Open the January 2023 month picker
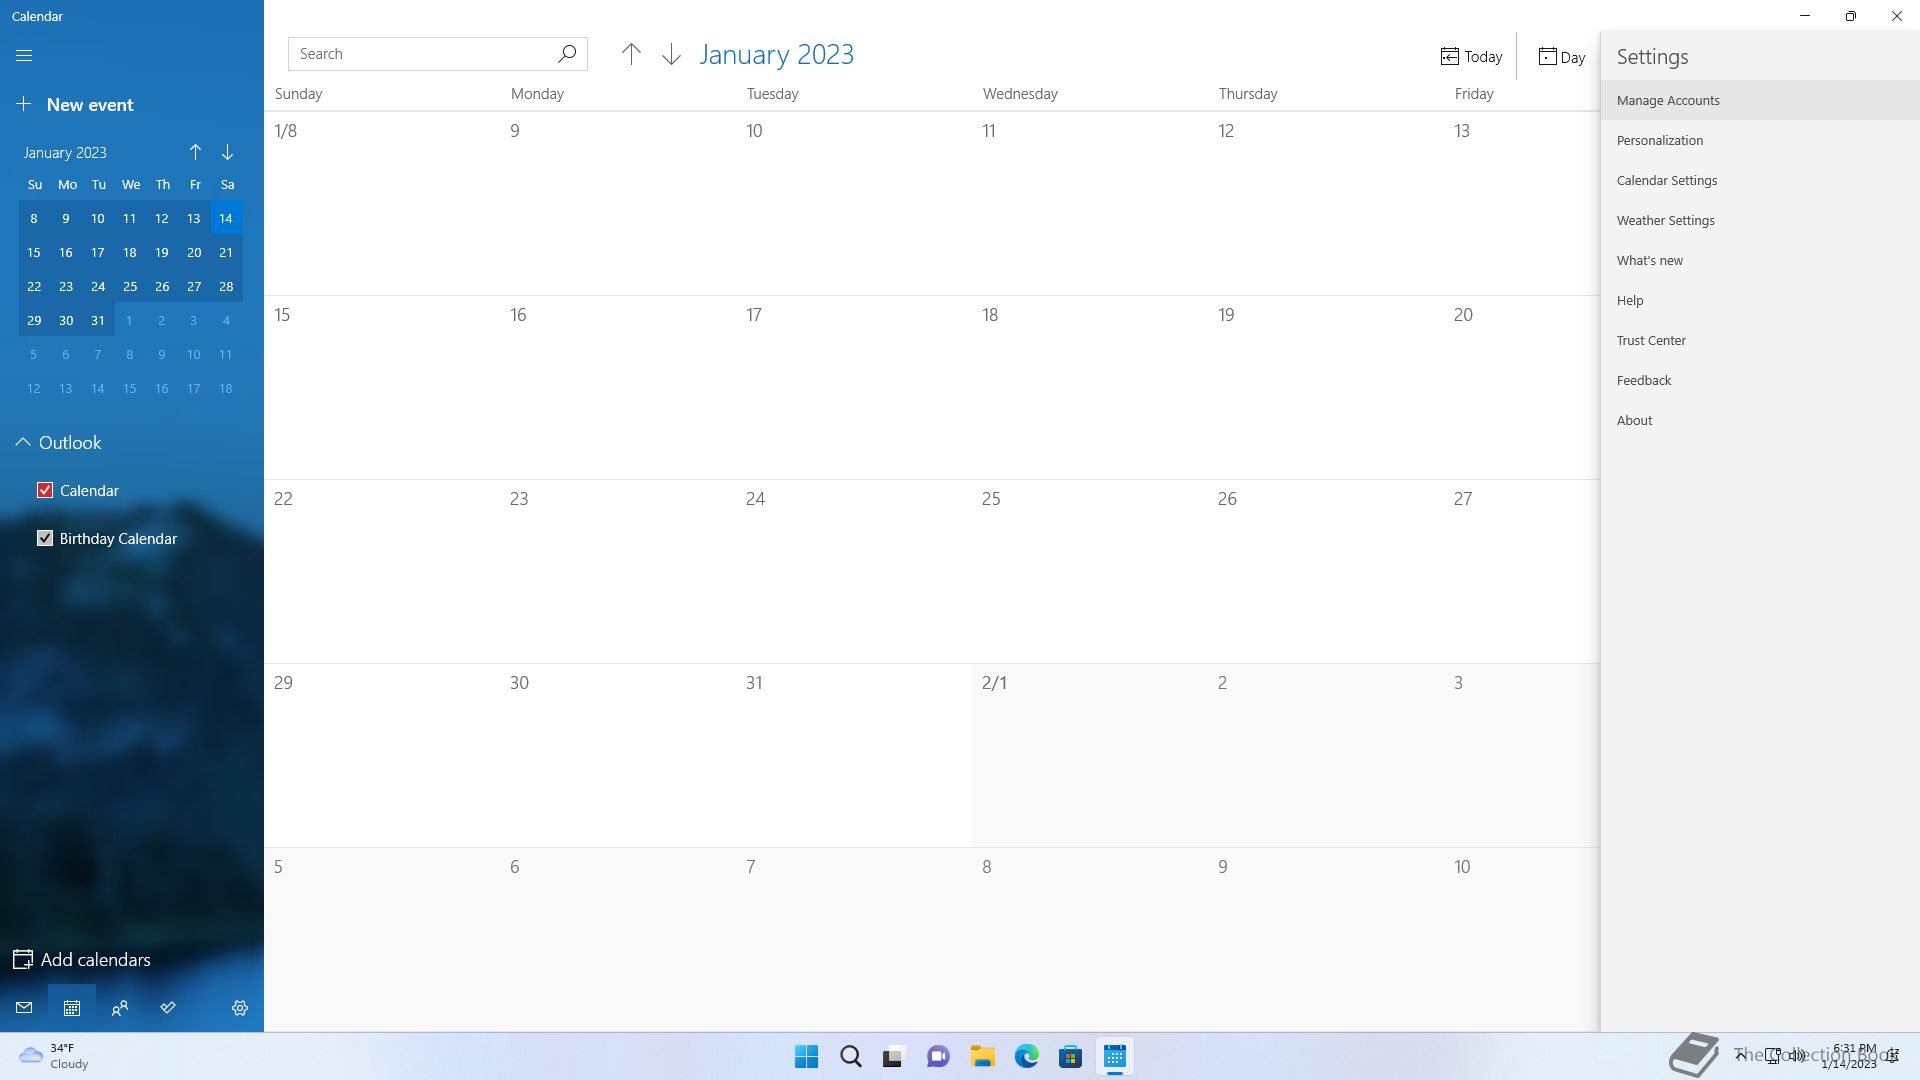The image size is (1920, 1080). pos(776,54)
